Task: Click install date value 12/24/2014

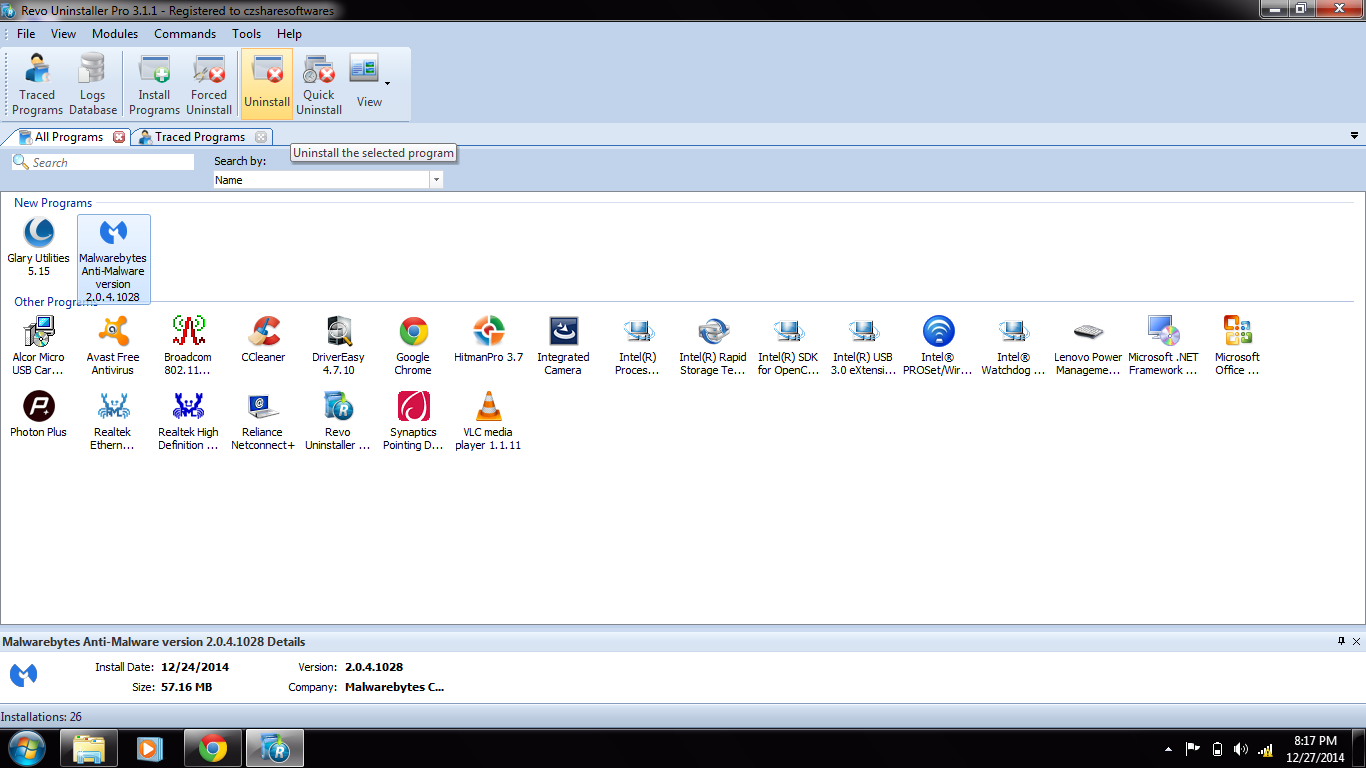Action: 195,667
